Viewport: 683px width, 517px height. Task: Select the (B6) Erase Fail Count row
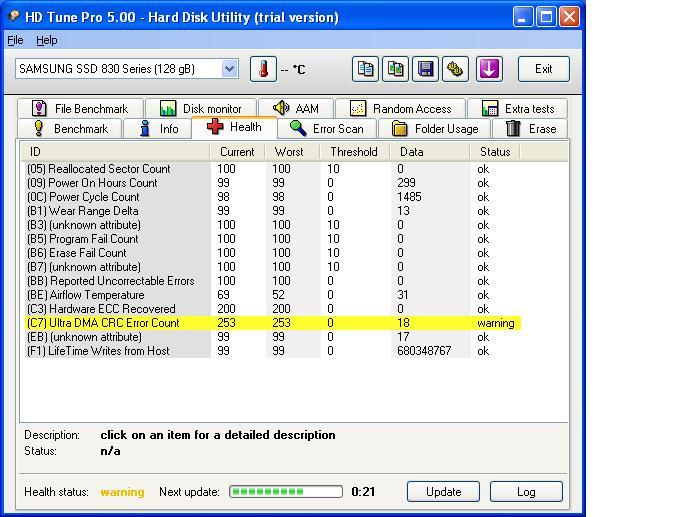271,253
